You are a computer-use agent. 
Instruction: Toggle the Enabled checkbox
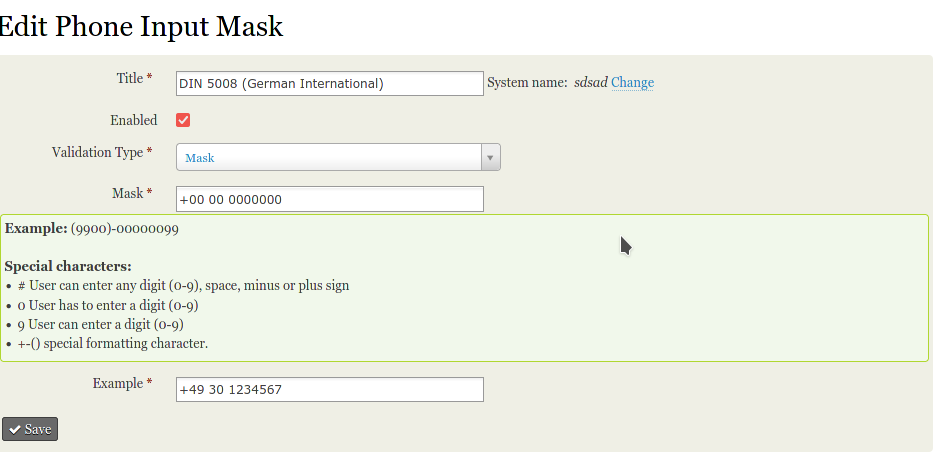tap(183, 120)
